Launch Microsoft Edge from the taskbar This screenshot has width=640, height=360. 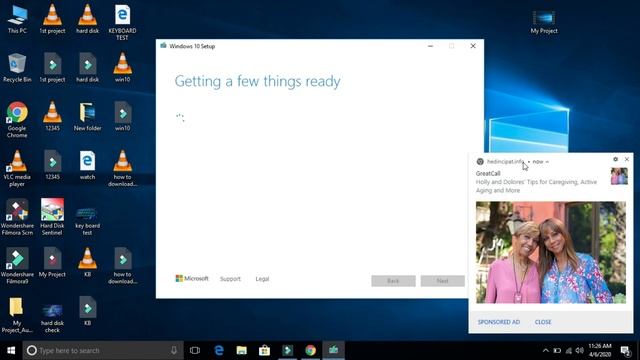(x=219, y=350)
